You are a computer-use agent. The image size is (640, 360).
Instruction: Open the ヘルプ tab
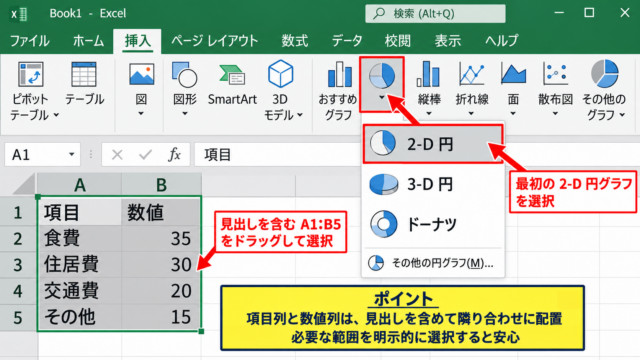[502, 41]
